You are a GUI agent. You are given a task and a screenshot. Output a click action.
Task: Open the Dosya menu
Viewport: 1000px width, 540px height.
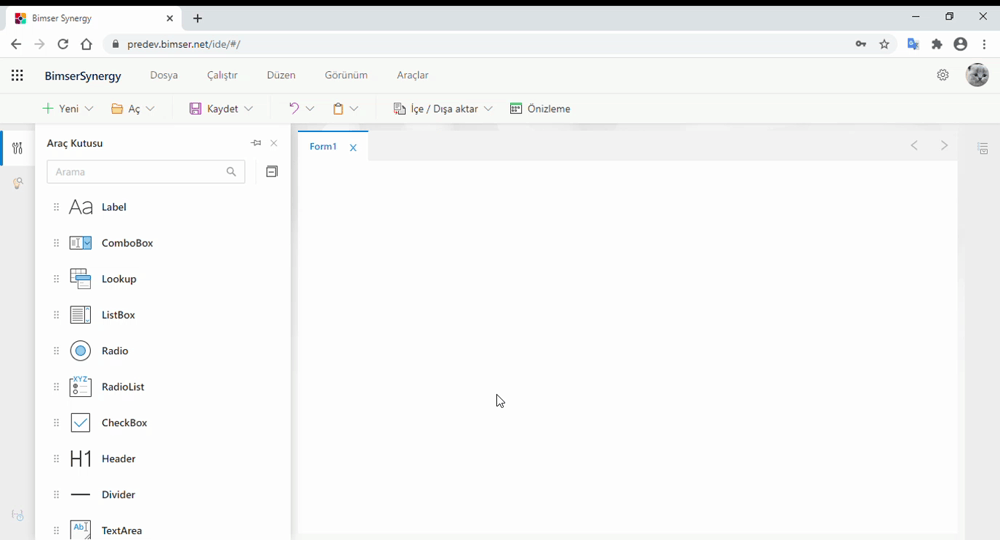[164, 75]
